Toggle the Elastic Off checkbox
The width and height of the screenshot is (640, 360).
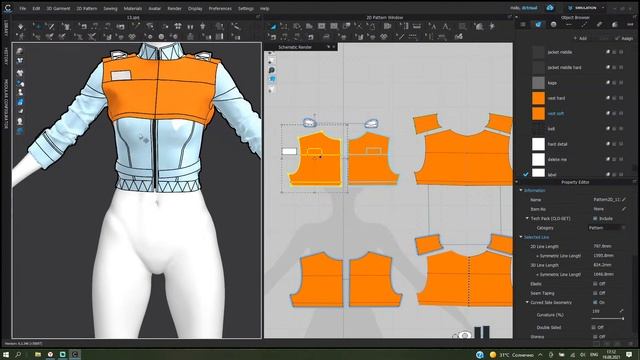pyautogui.click(x=595, y=284)
